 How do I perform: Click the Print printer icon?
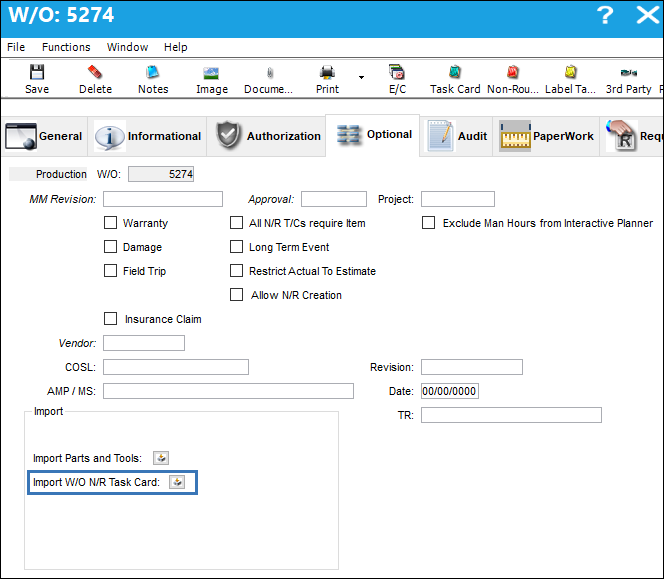[x=327, y=72]
